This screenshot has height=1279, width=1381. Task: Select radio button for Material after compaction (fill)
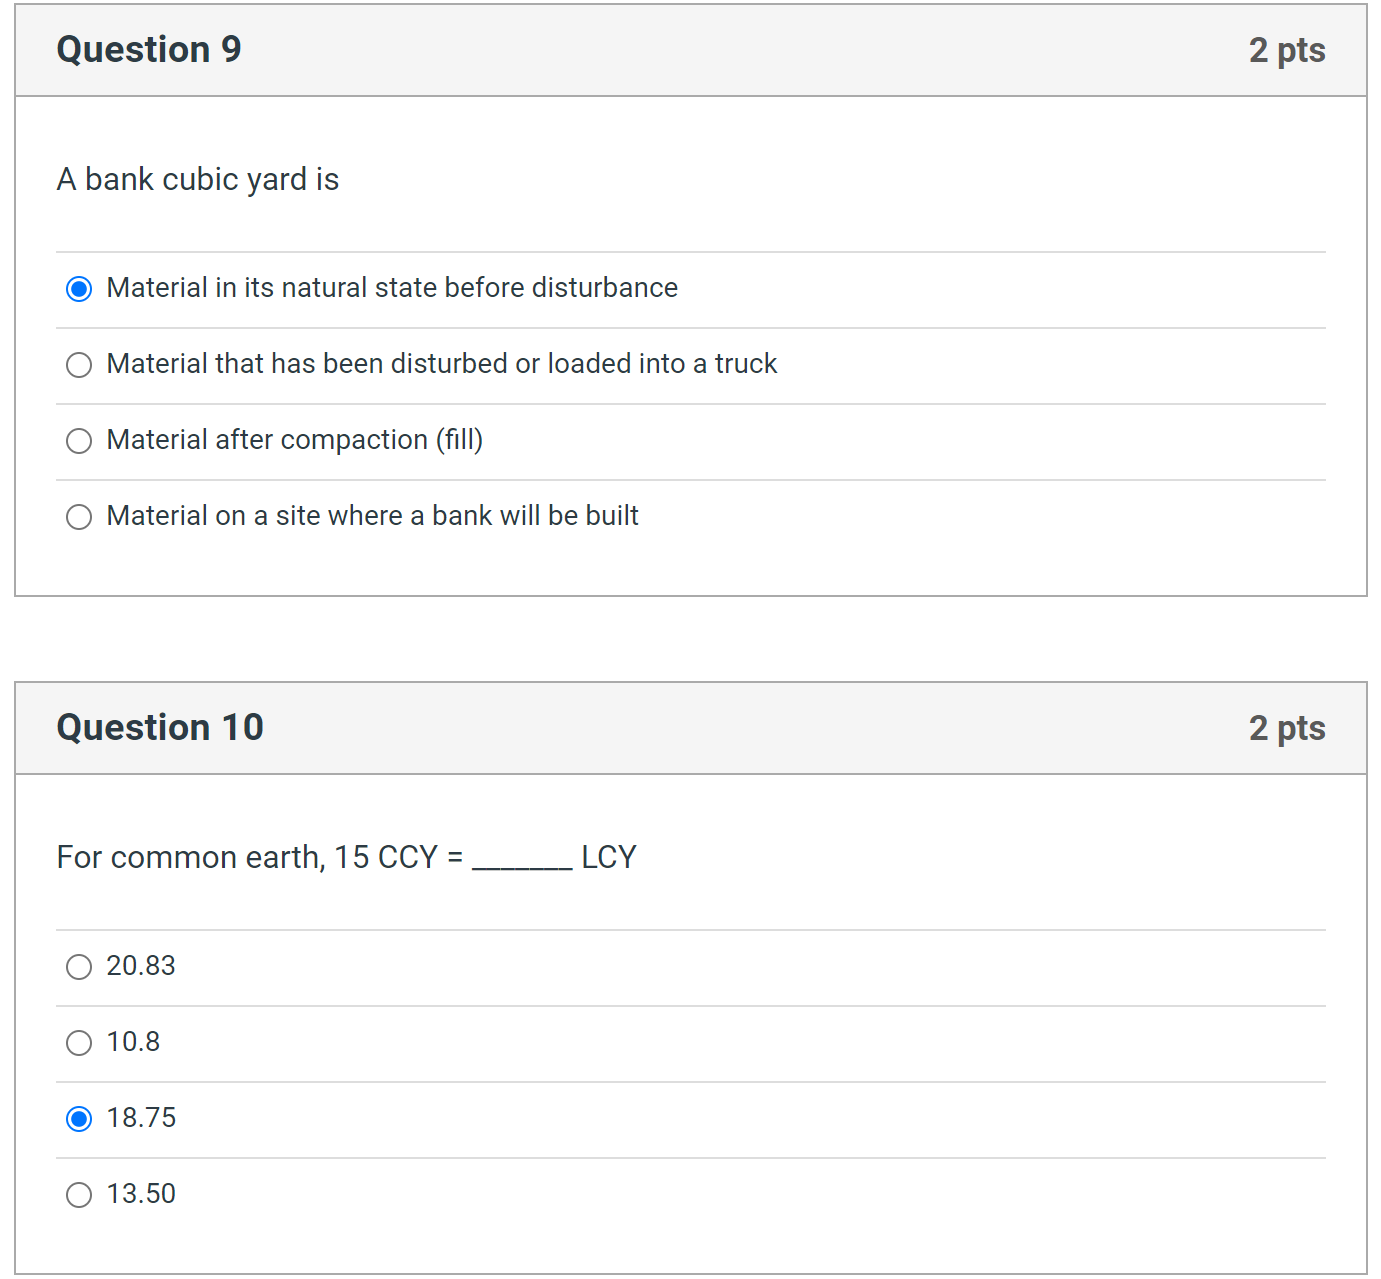point(79,441)
